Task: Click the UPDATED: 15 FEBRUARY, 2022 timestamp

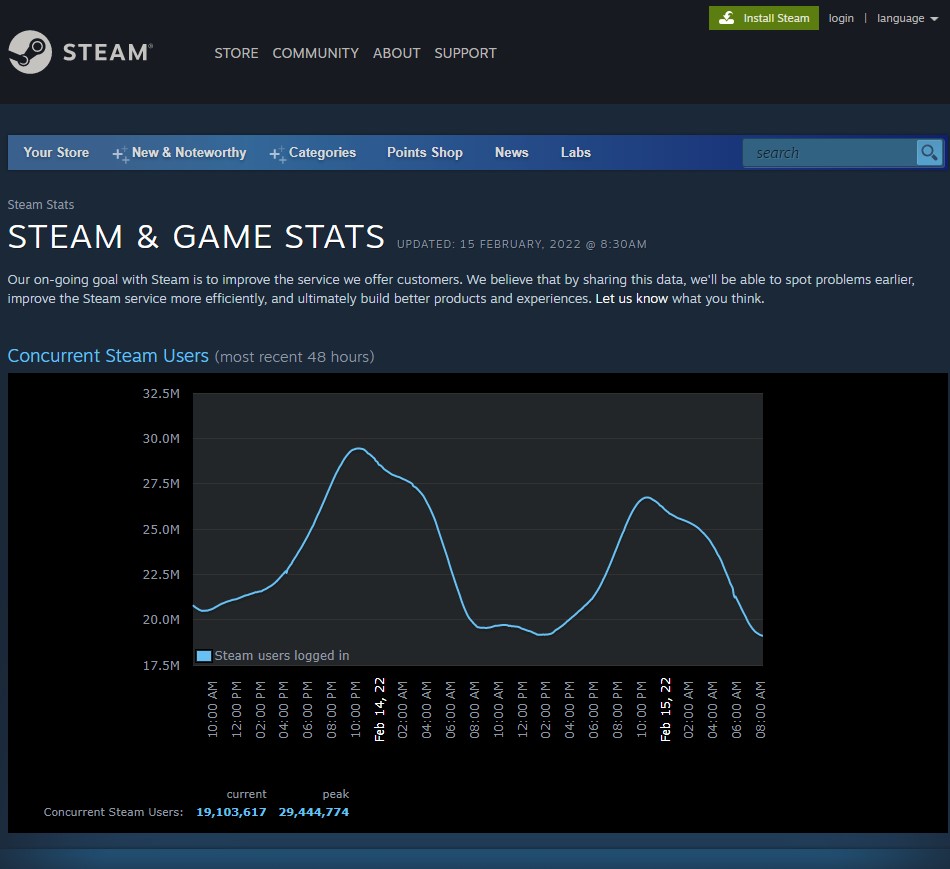Action: (522, 244)
